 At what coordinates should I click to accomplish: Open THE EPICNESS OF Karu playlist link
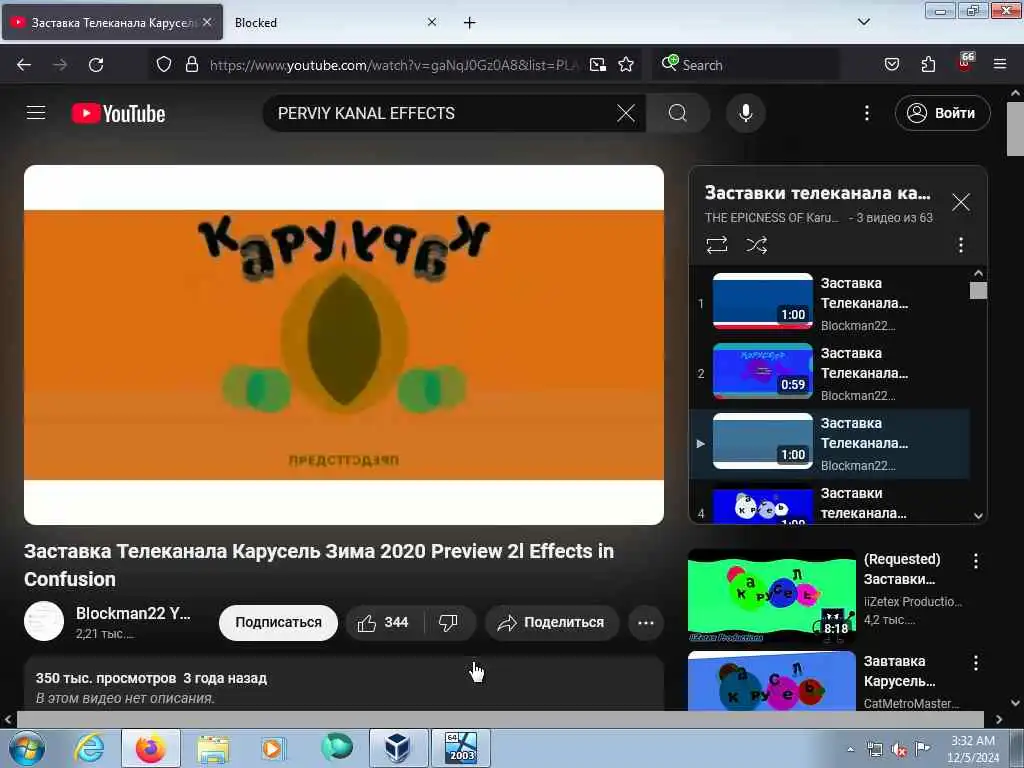pos(771,218)
